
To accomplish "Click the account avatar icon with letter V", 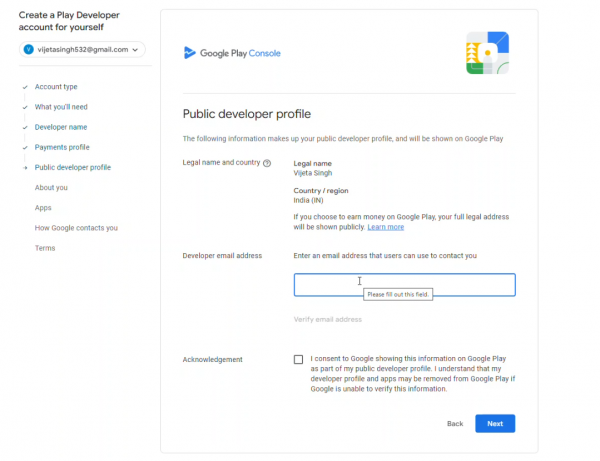I will coord(29,49).
